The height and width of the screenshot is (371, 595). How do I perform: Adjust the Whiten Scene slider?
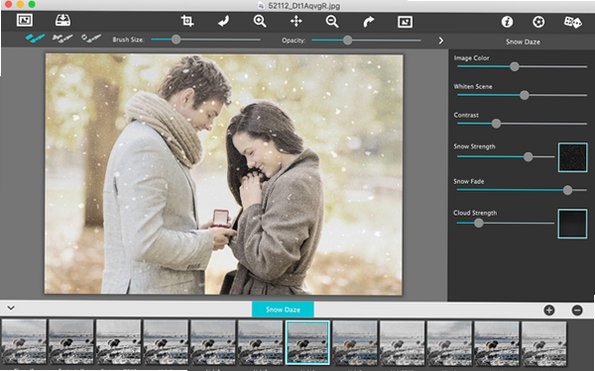click(x=522, y=95)
